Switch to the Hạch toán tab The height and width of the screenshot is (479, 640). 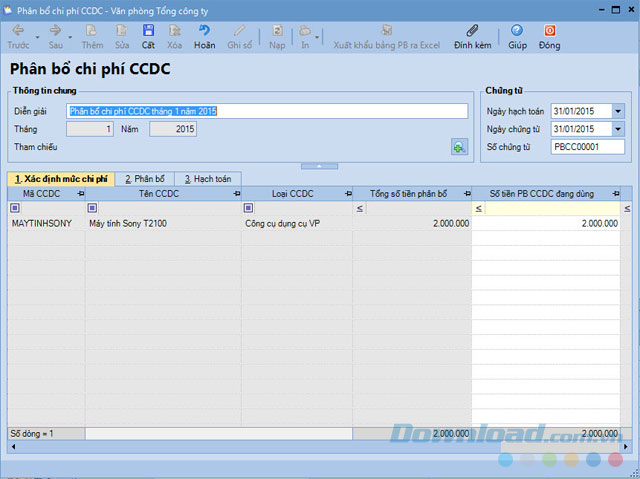click(208, 179)
